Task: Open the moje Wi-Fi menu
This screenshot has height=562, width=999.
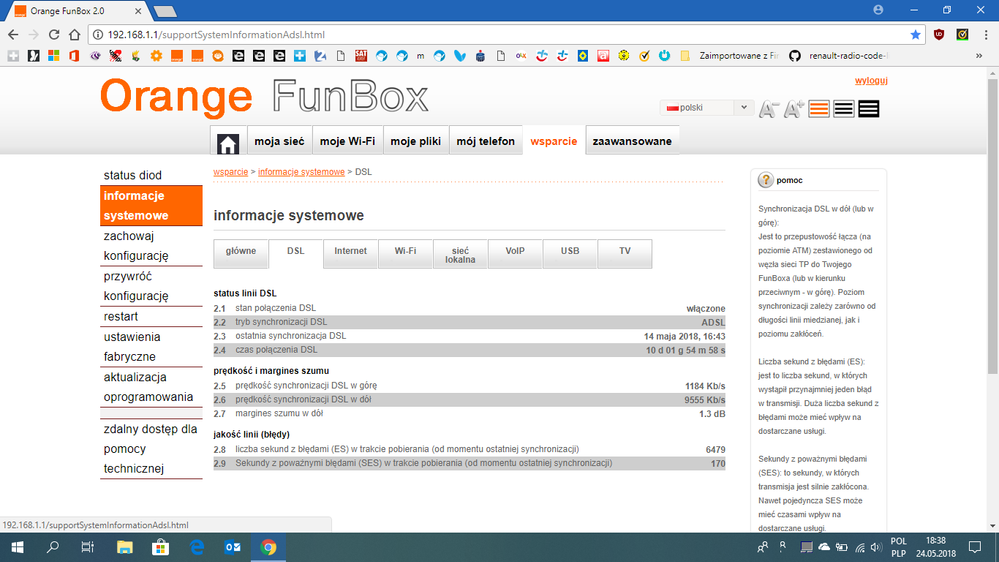Action: 347,142
